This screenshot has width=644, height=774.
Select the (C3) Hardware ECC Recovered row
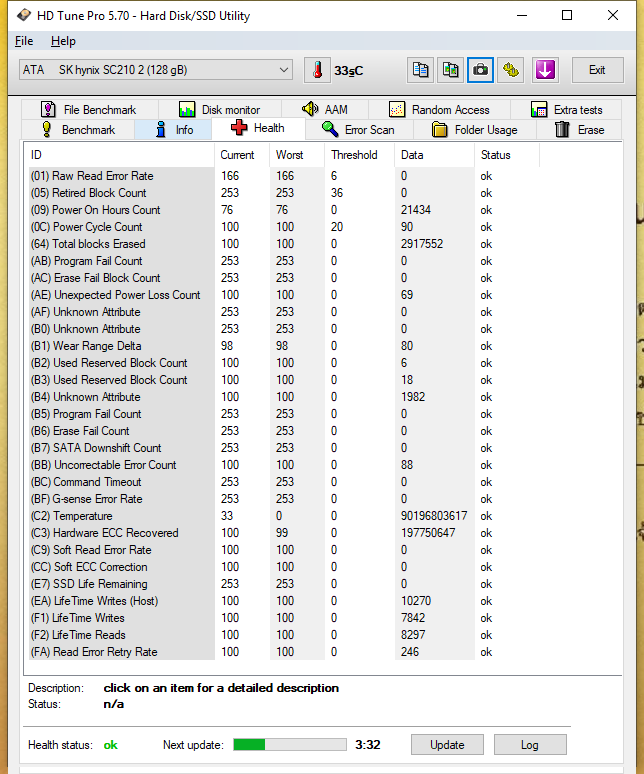[284, 533]
